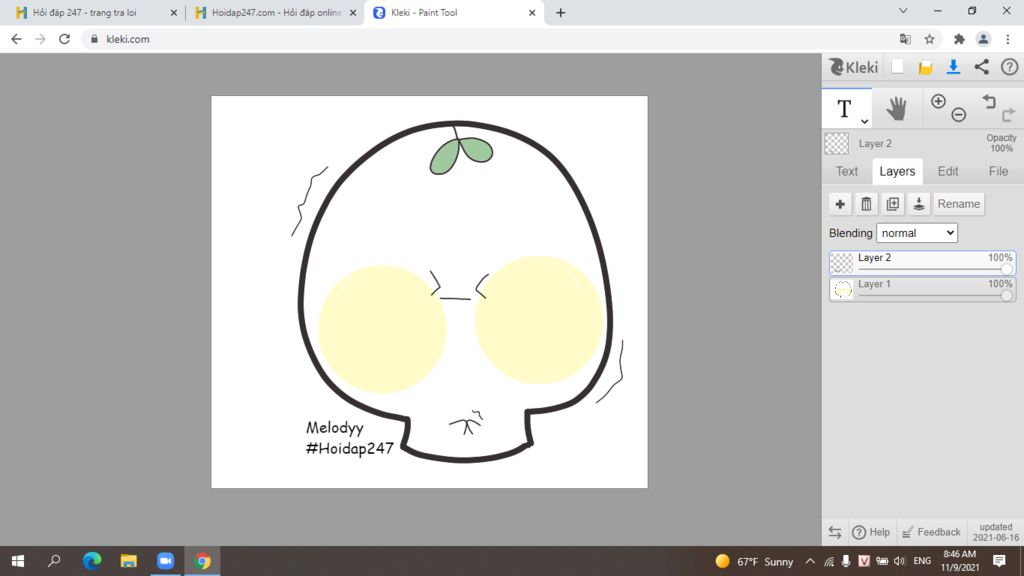Select Layer 1 in the layer list
Image resolution: width=1024 pixels, height=576 pixels.
tap(923, 289)
